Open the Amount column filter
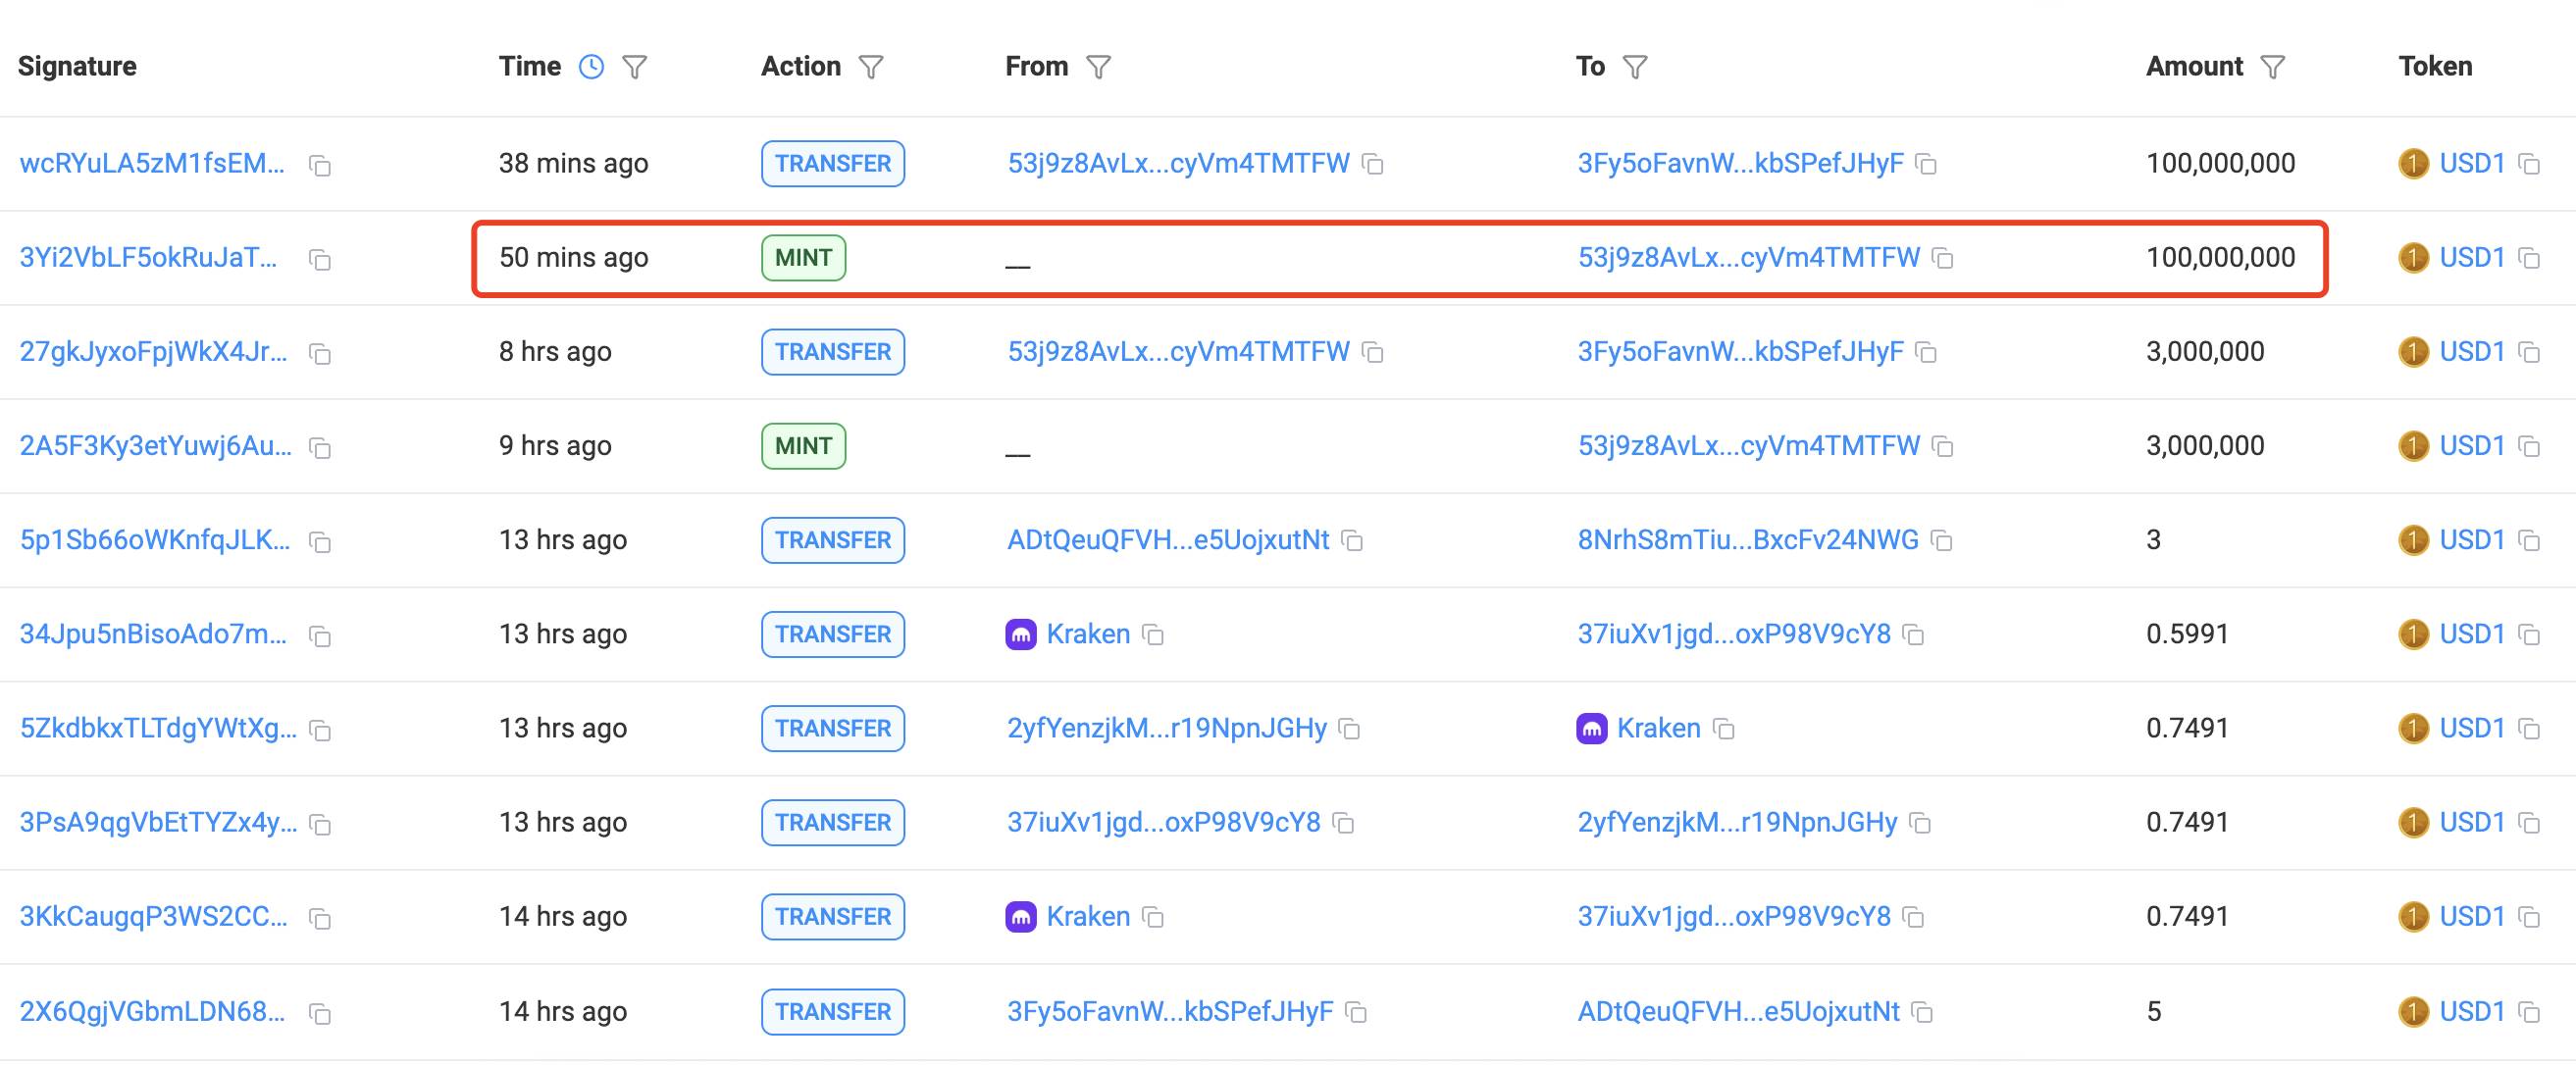Viewport: 2576px width, 1065px height. tap(2273, 67)
